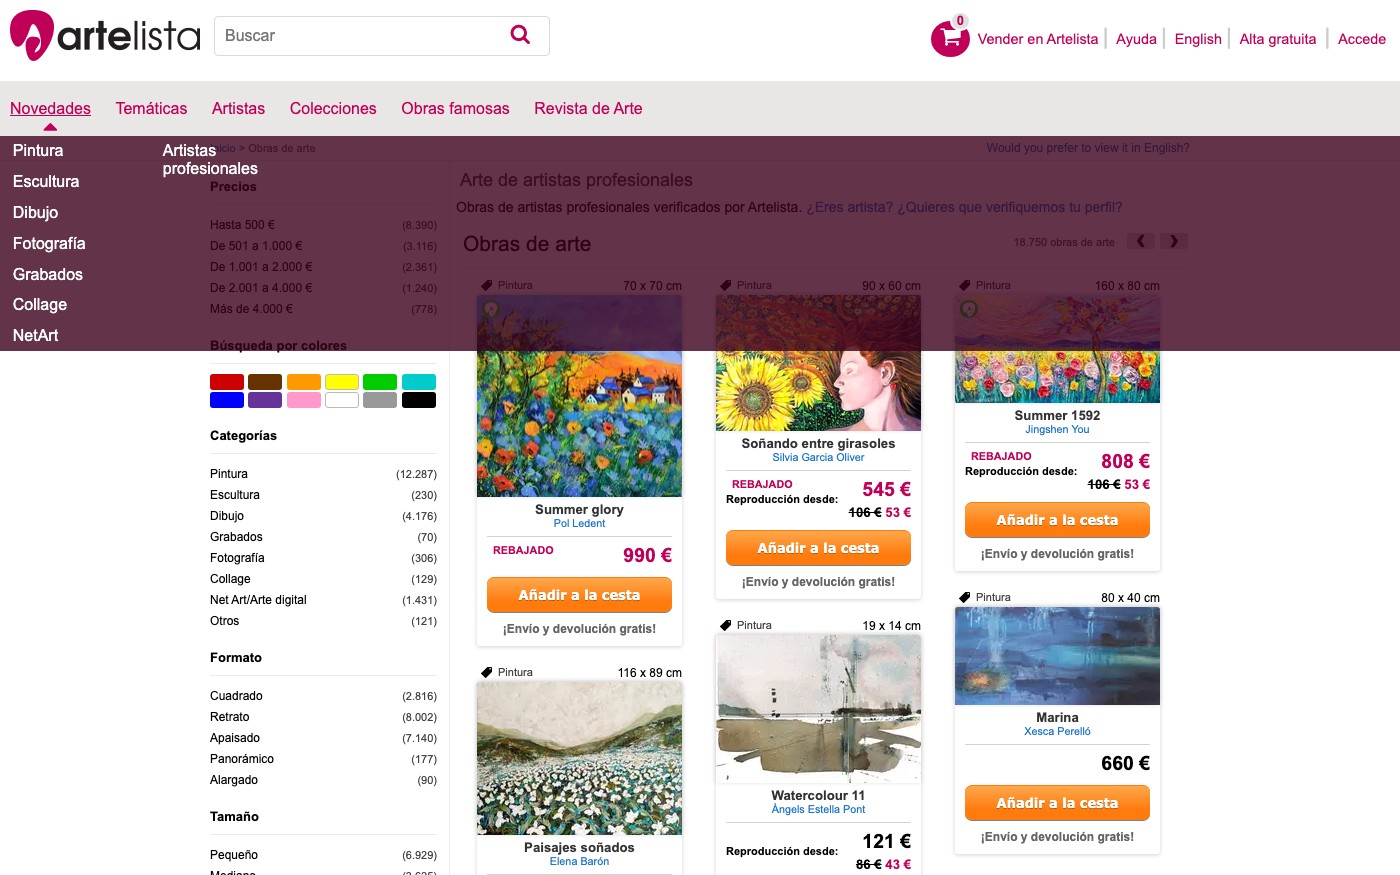The image size is (1400, 875).
Task: Click the tag icon above Watercolour 11
Action: 726,625
